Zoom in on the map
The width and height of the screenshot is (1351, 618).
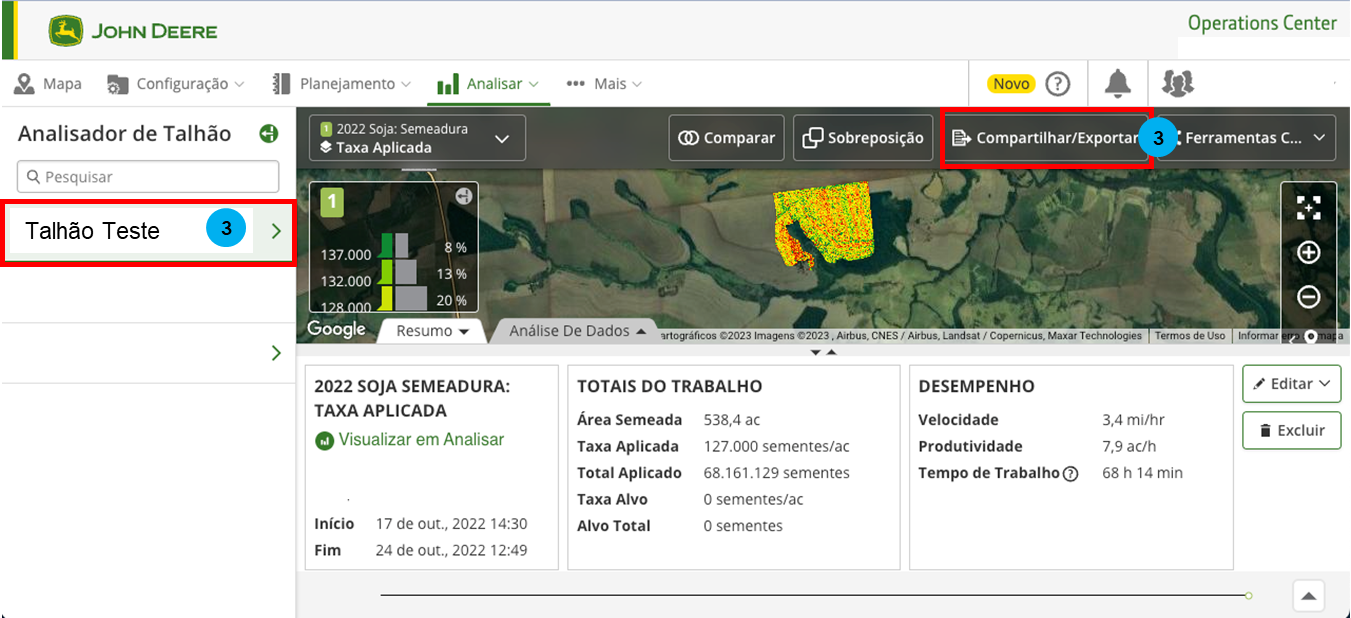click(1308, 253)
